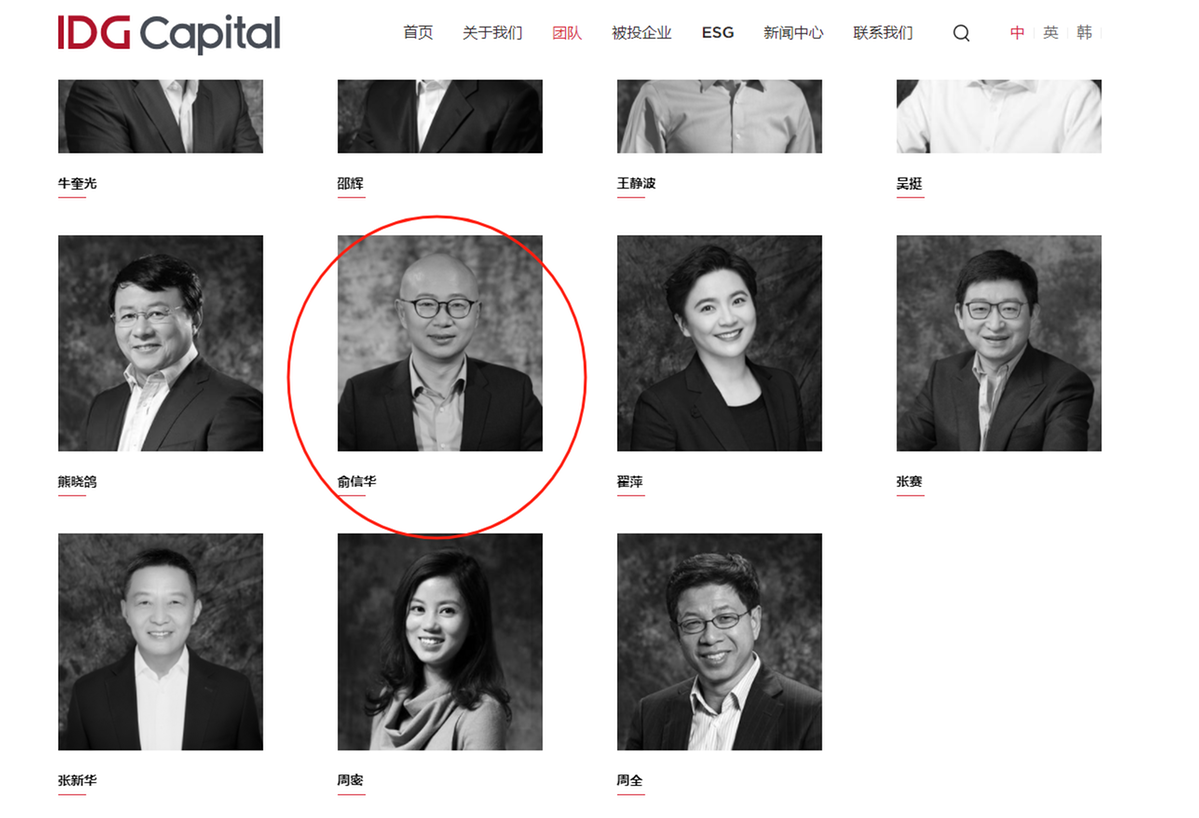The image size is (1199, 818).
Task: Click the 王静波 name link
Action: click(x=636, y=183)
